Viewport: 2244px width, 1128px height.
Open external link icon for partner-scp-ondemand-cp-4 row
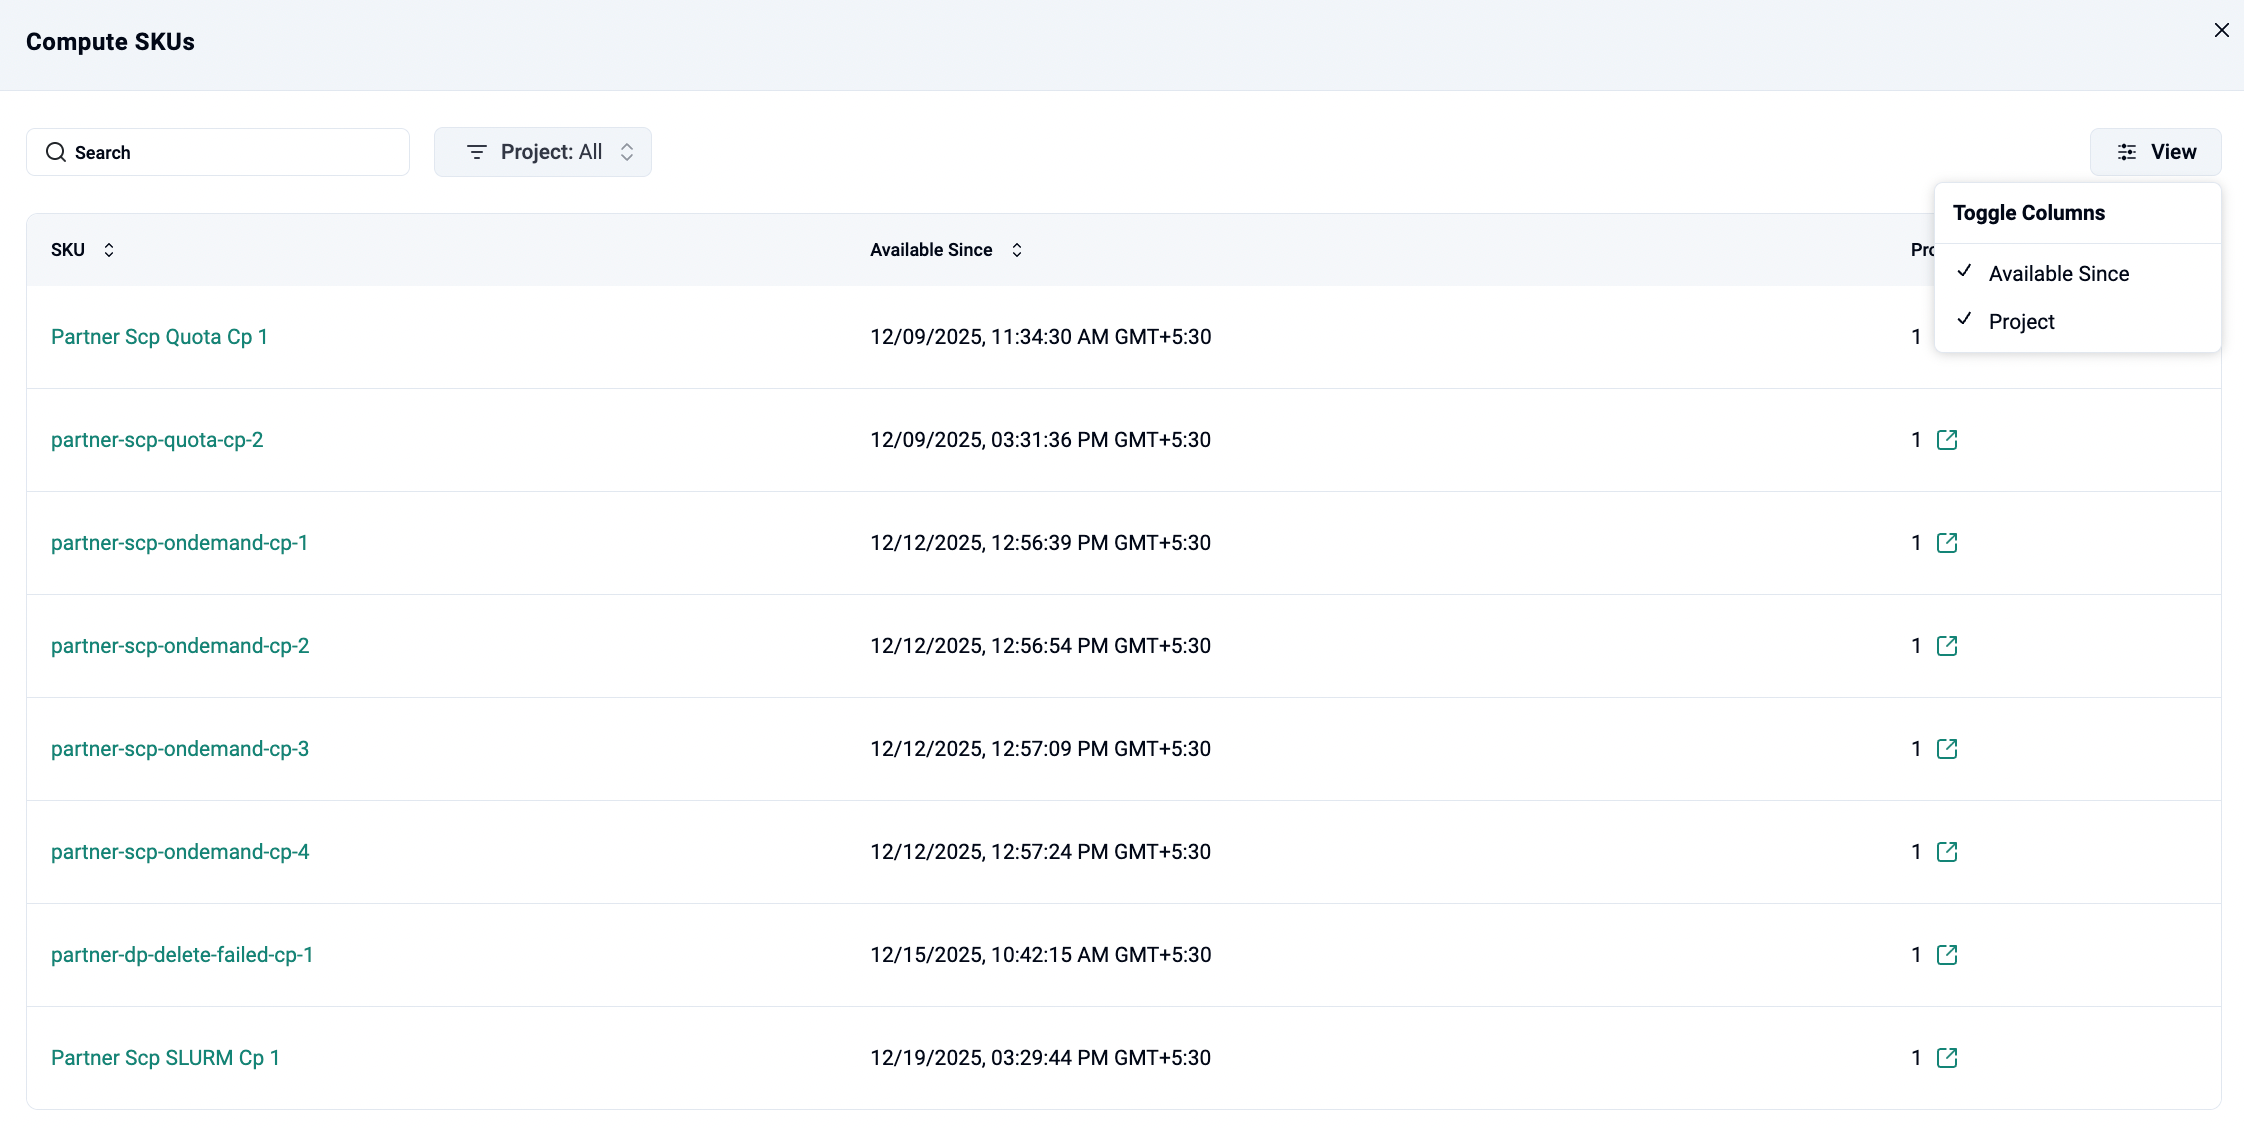pyautogui.click(x=1946, y=852)
